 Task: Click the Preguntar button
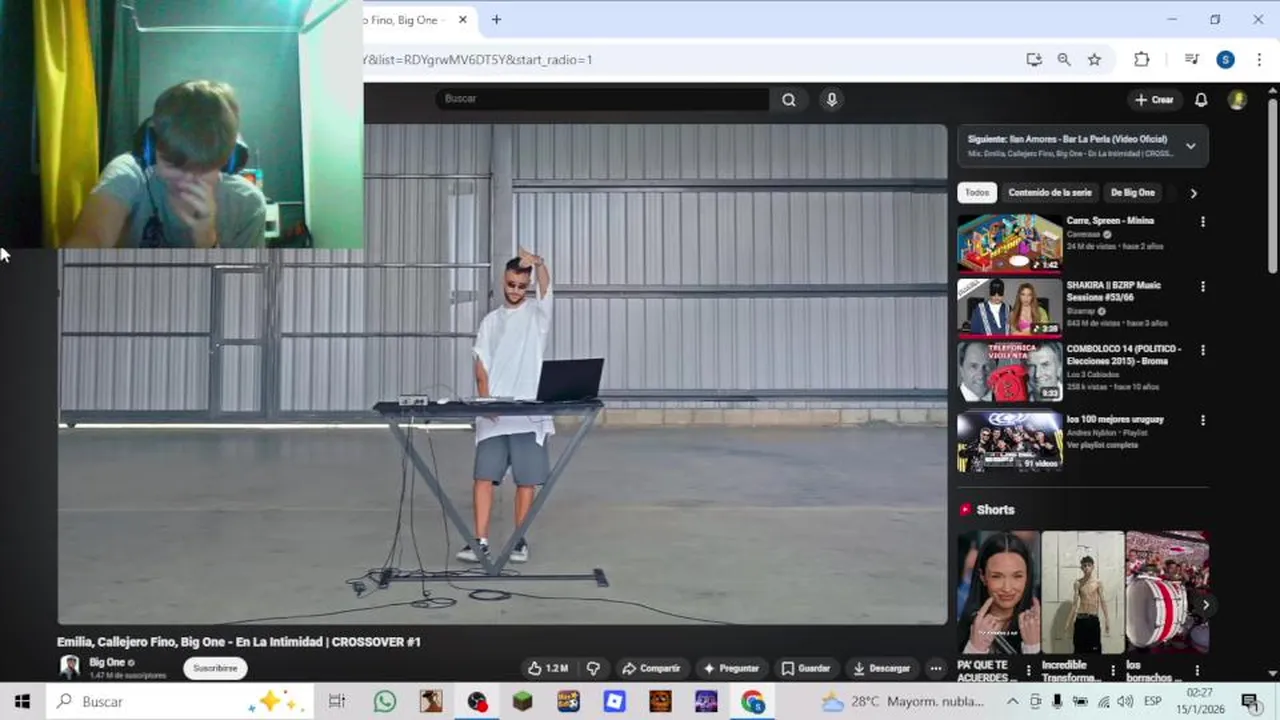pos(731,668)
